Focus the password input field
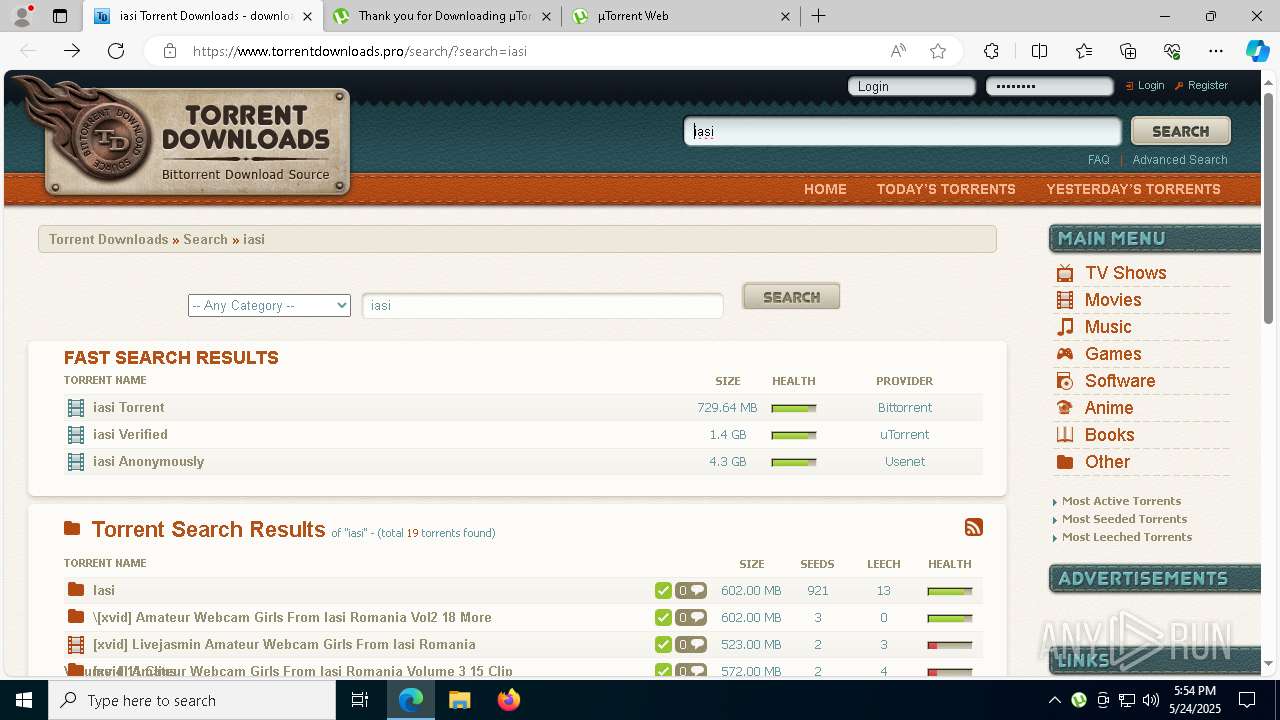The image size is (1280, 720). (x=1049, y=86)
